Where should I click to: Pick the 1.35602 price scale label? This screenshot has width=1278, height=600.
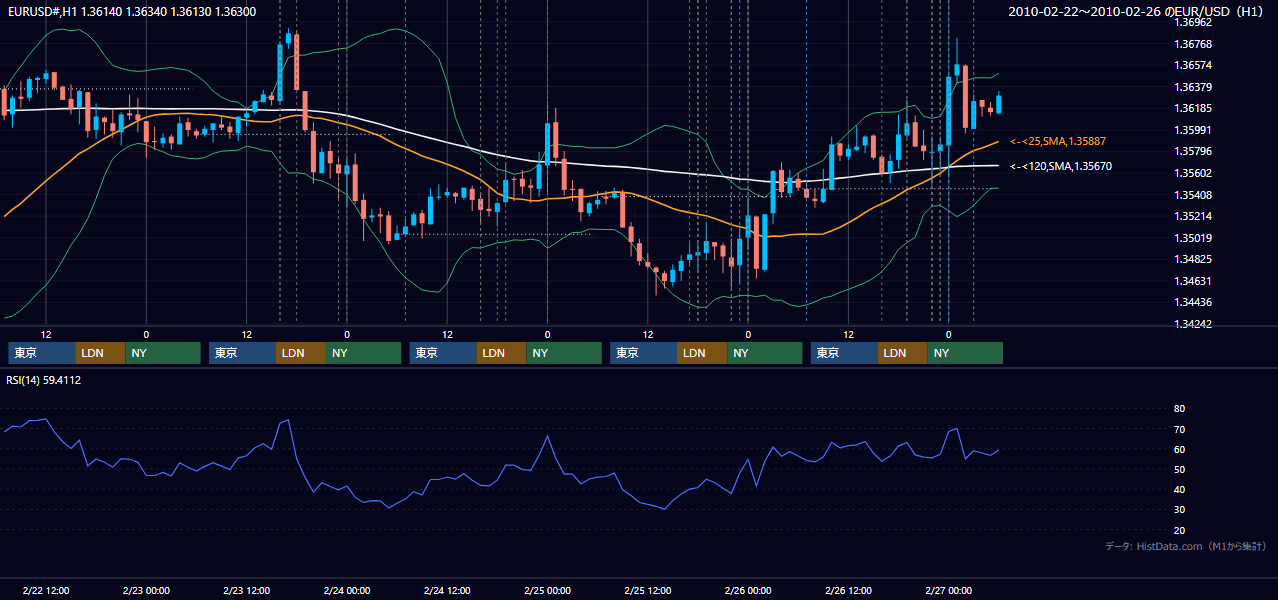click(x=1192, y=173)
